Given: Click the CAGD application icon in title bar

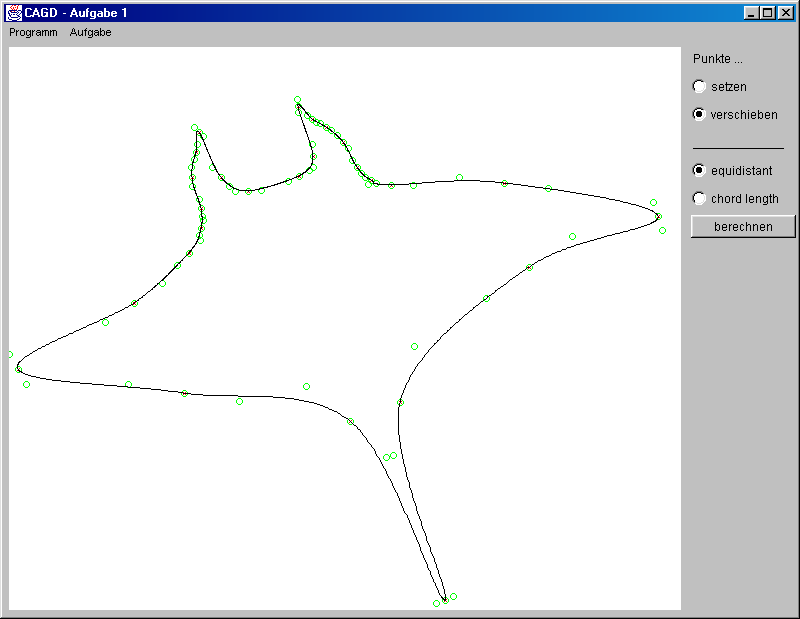Looking at the screenshot, I should [x=14, y=13].
